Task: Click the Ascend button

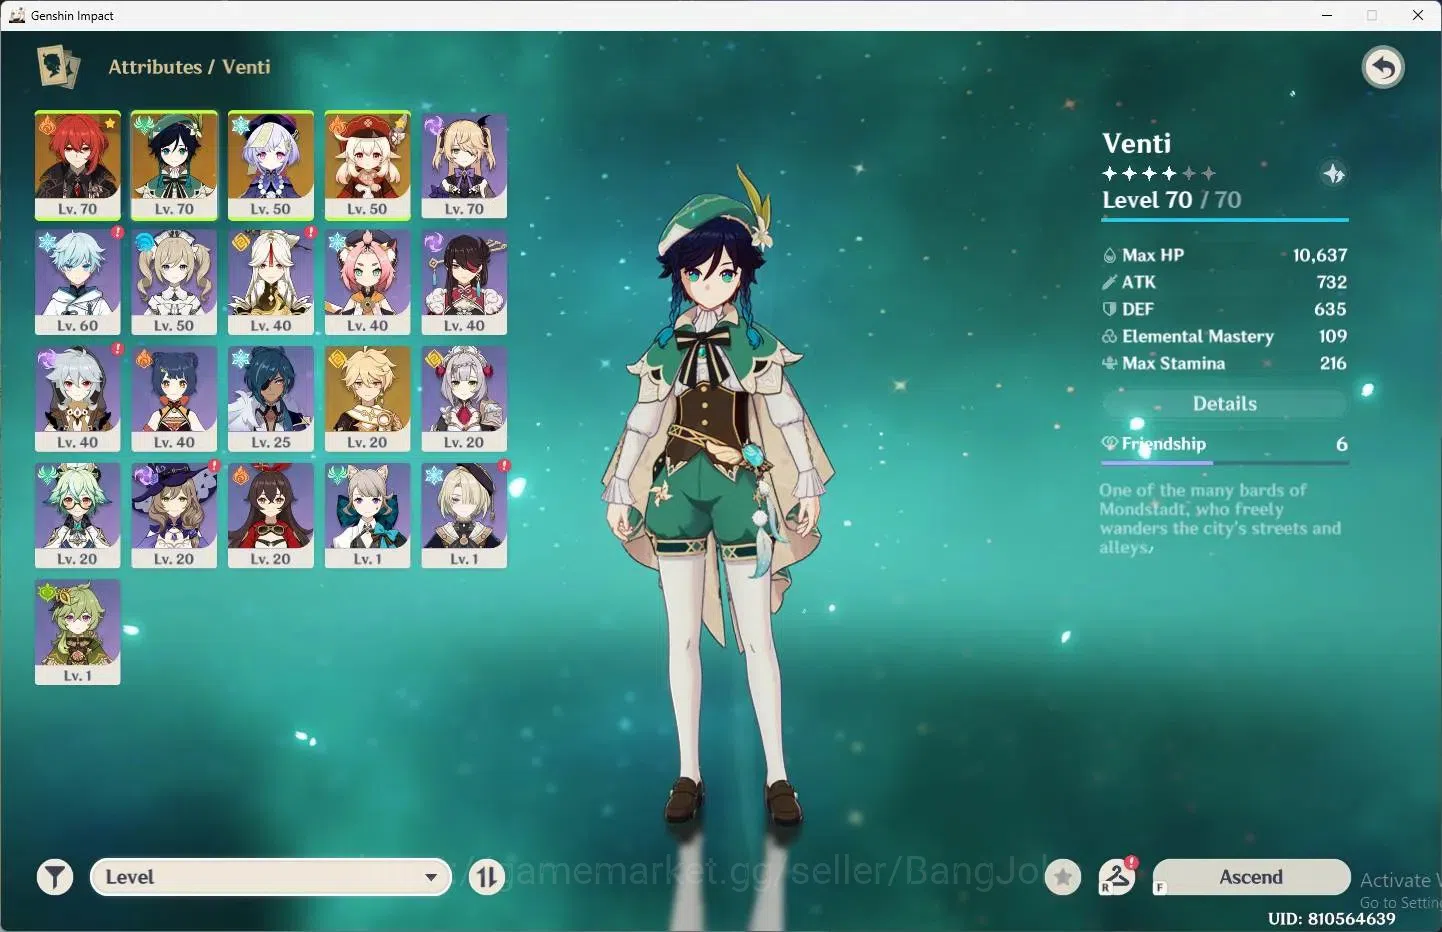Action: pos(1251,877)
